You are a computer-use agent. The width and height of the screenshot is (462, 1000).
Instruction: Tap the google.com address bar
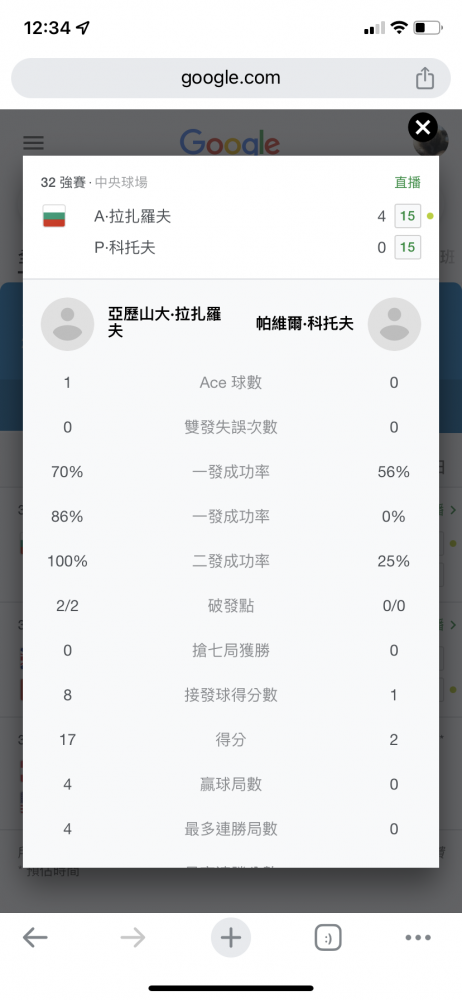pos(231,78)
